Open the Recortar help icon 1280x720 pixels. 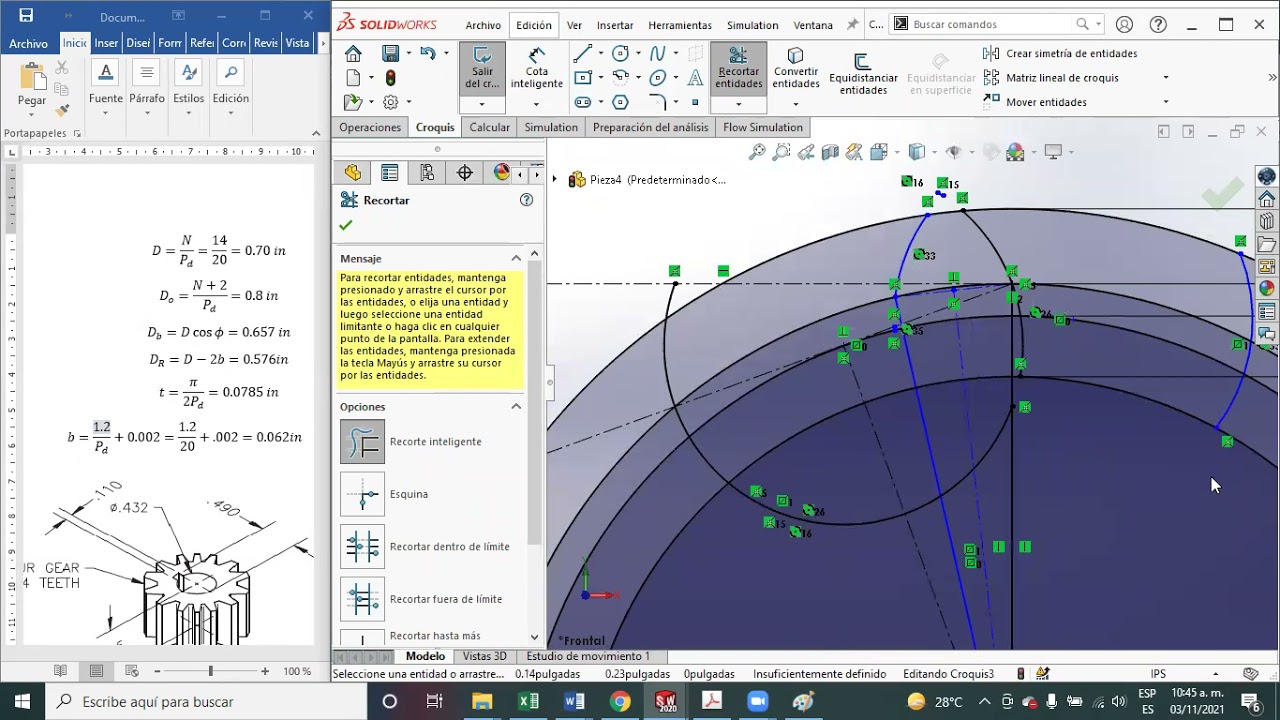pos(527,200)
